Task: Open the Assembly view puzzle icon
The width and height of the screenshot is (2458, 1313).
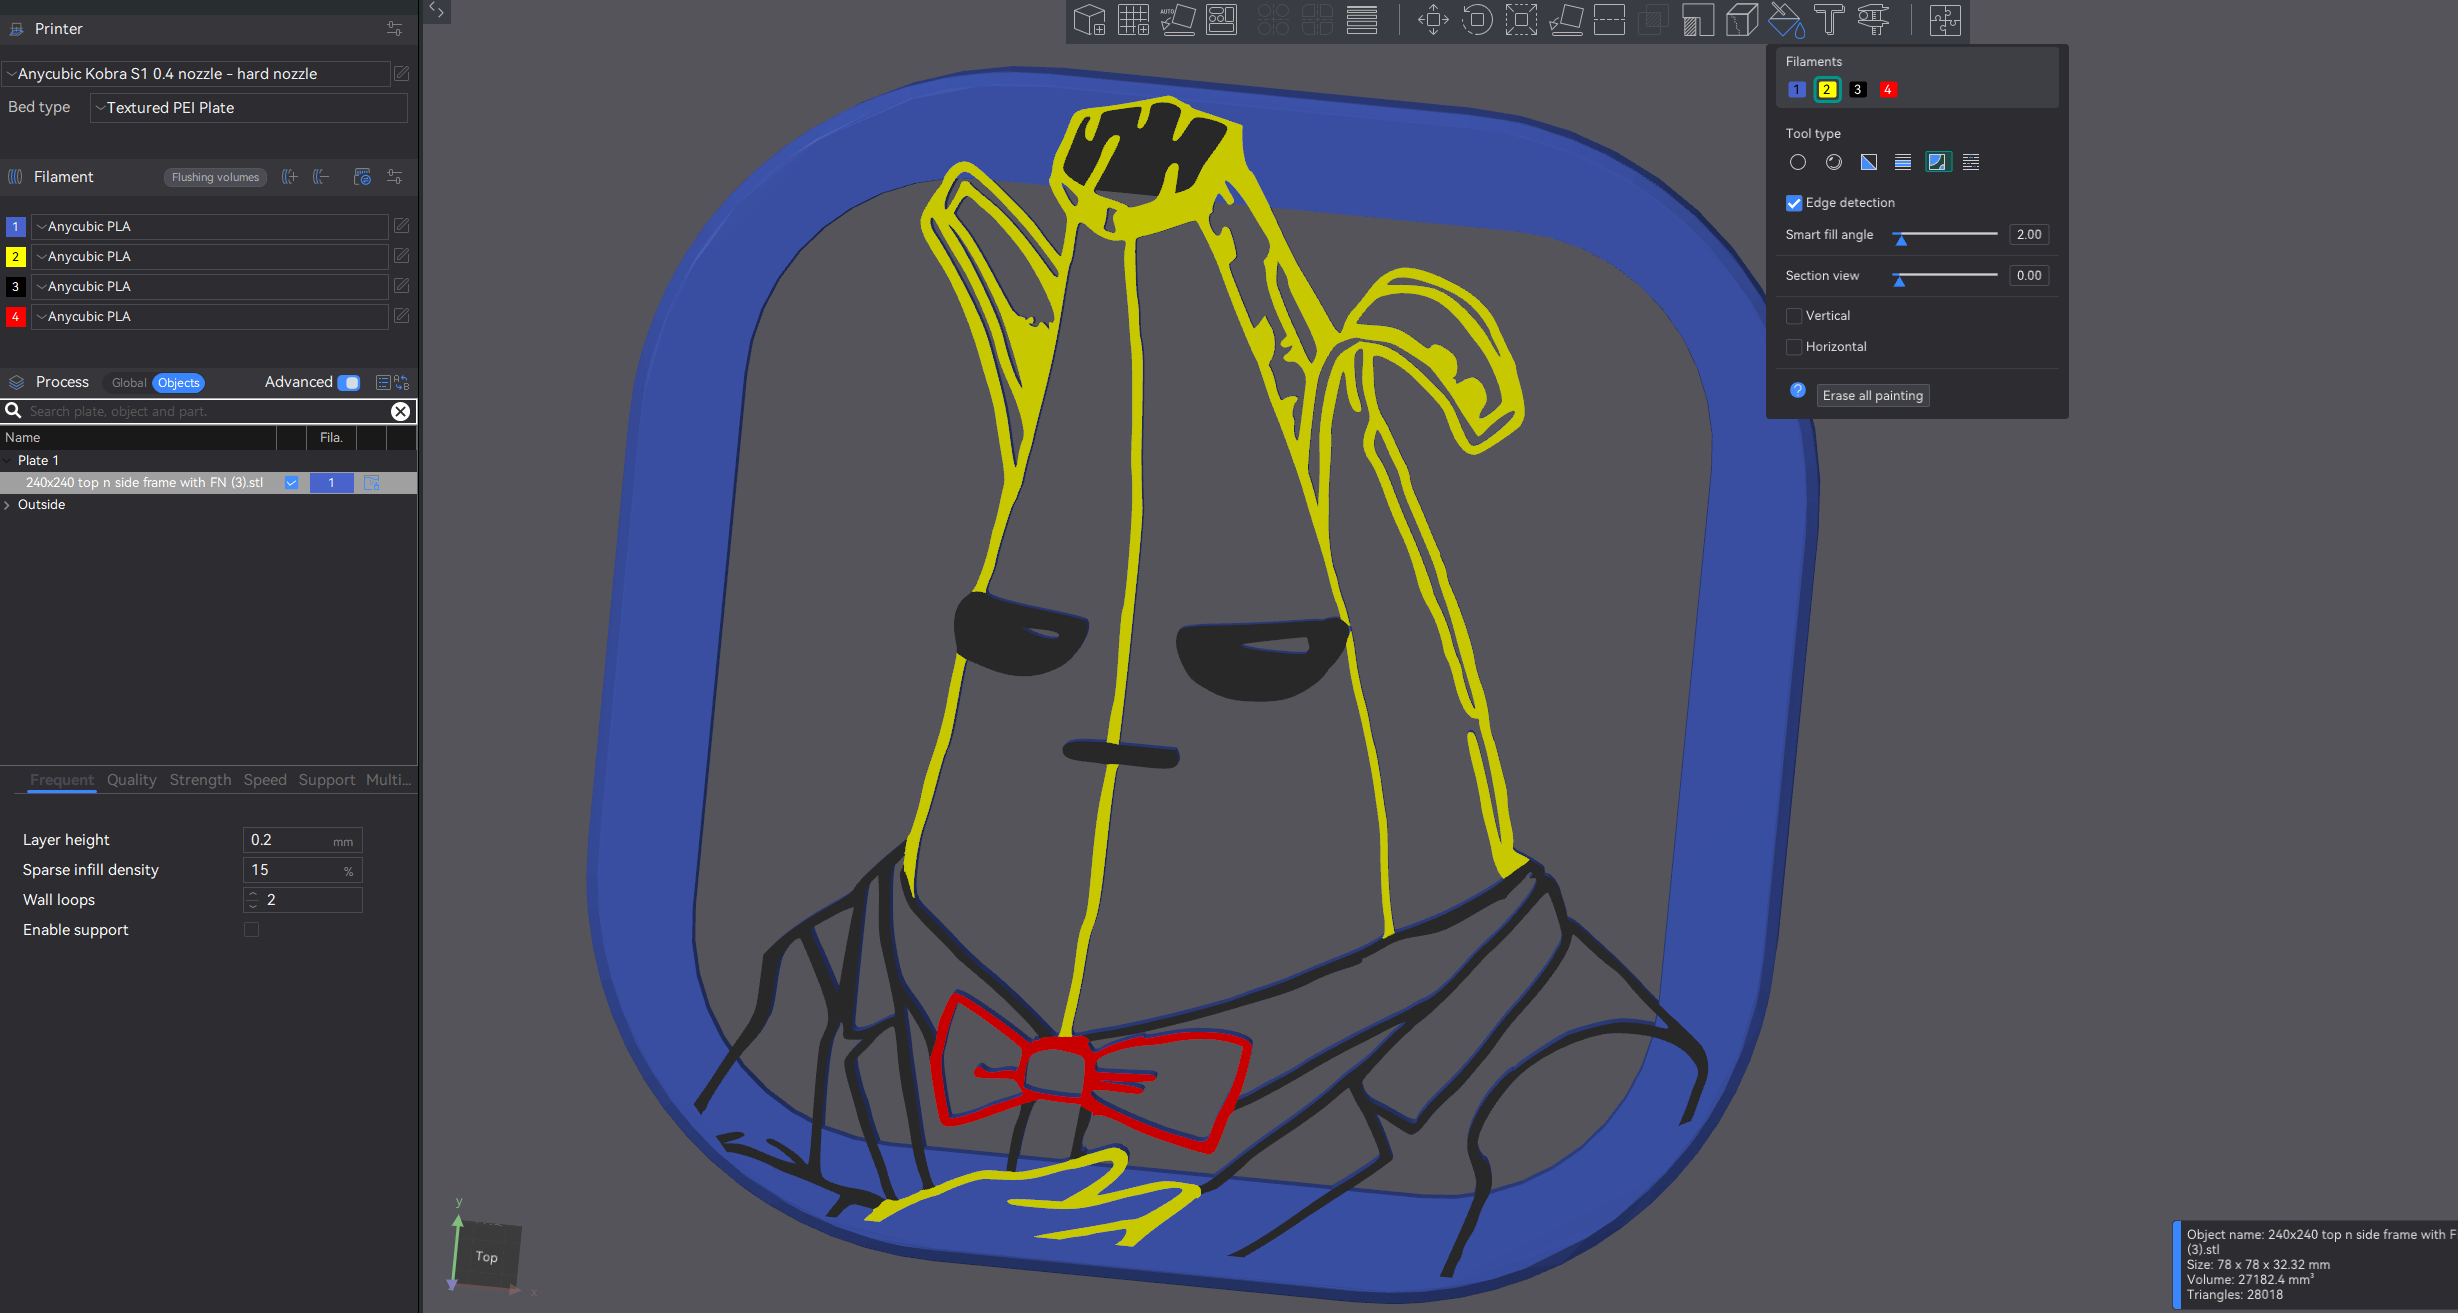Action: pyautogui.click(x=1945, y=20)
